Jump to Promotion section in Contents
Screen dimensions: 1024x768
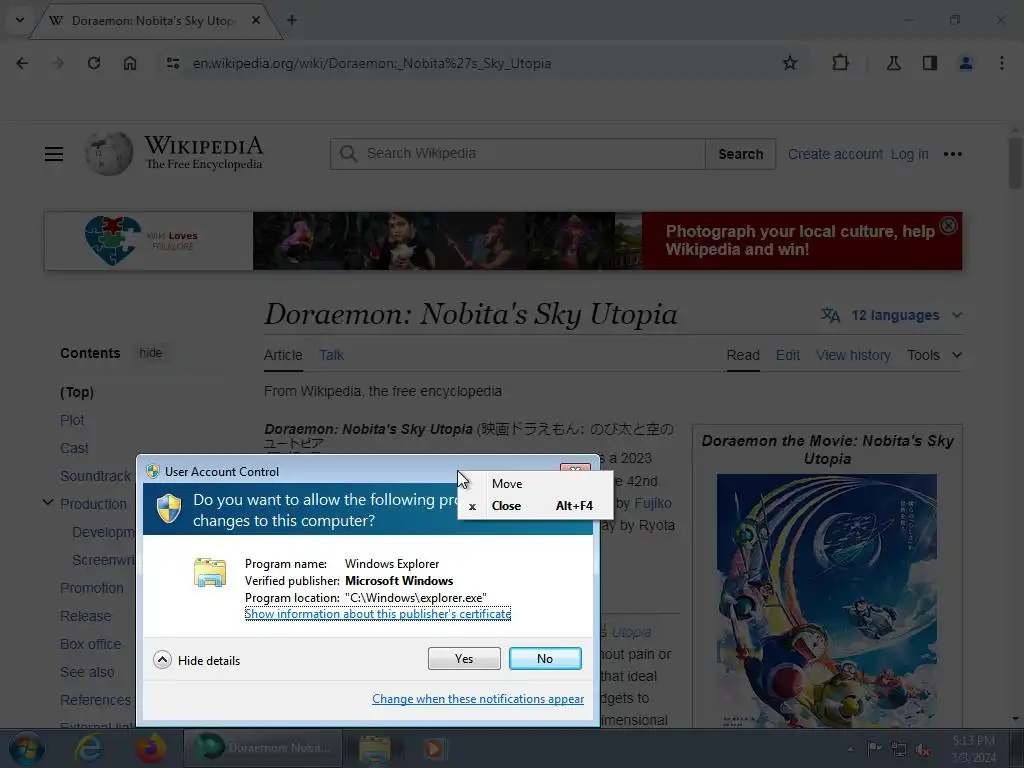click(91, 588)
